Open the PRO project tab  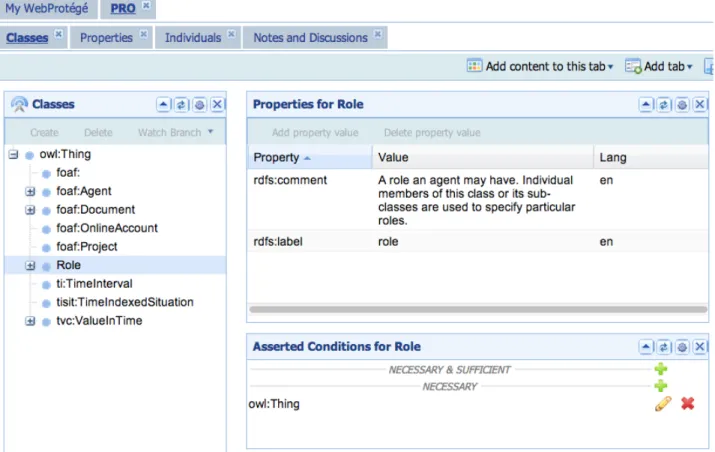pos(123,8)
